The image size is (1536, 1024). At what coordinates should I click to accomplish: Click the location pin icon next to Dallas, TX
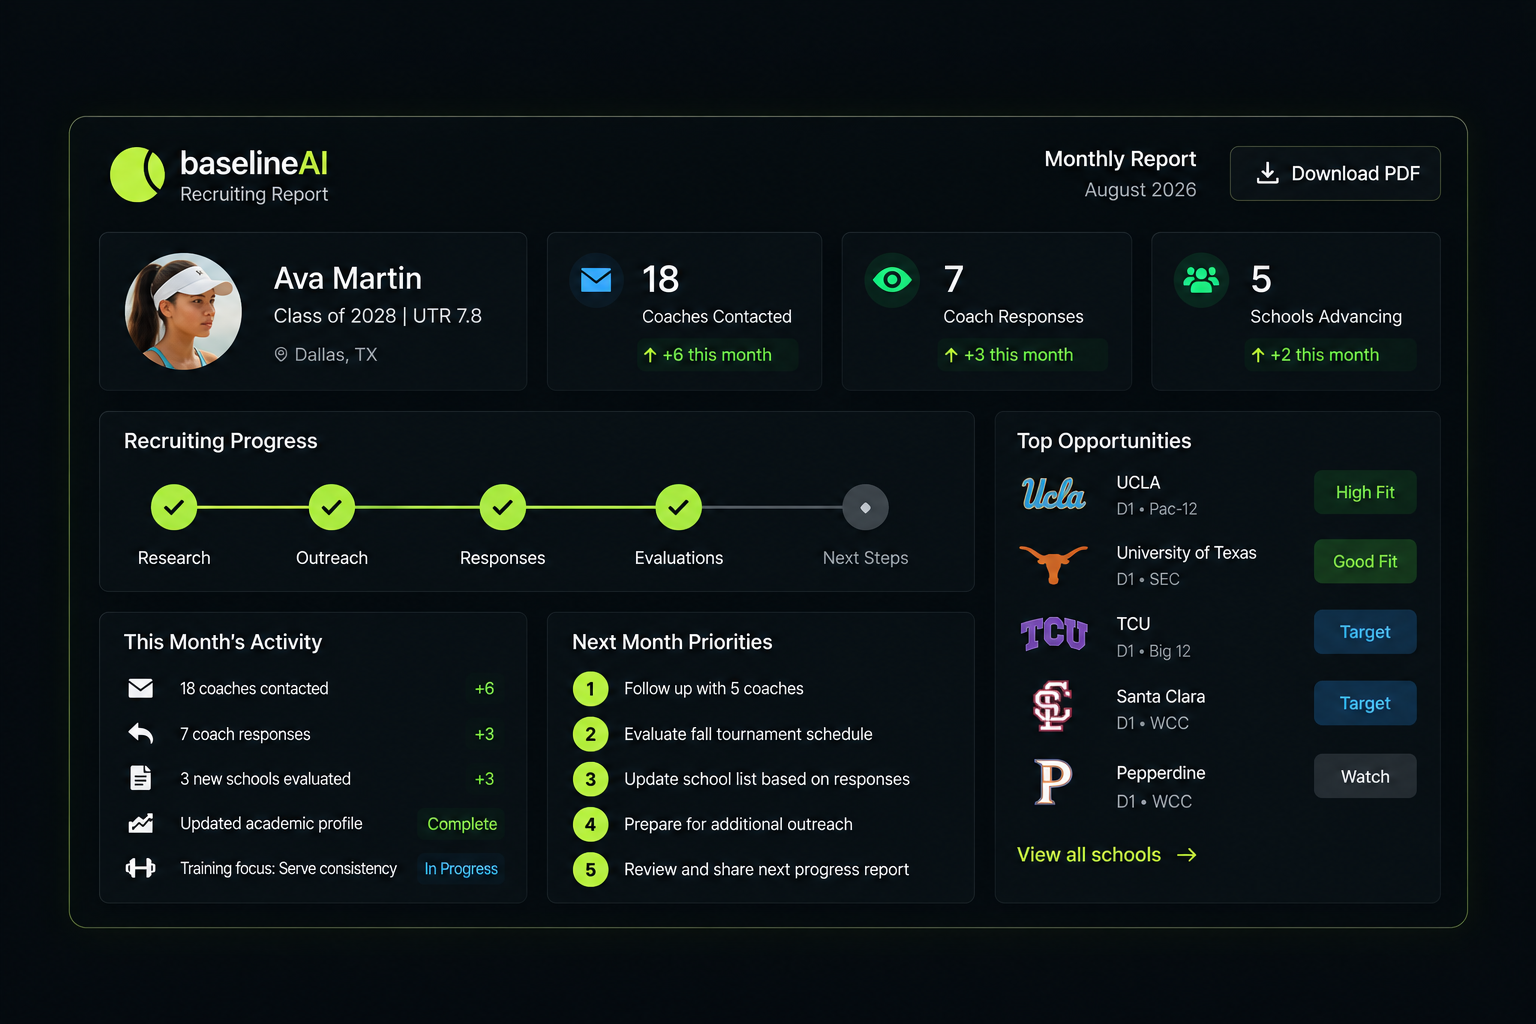click(x=281, y=355)
